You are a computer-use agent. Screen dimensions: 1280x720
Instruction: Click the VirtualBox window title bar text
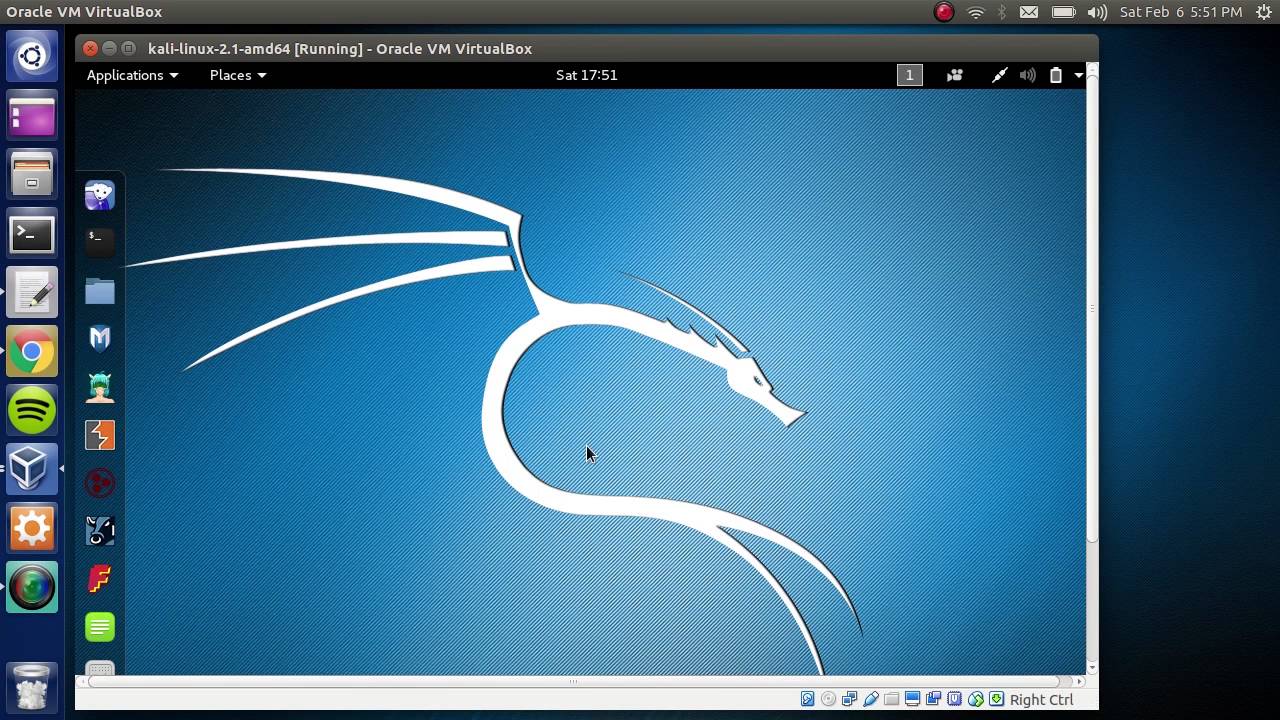(x=340, y=48)
